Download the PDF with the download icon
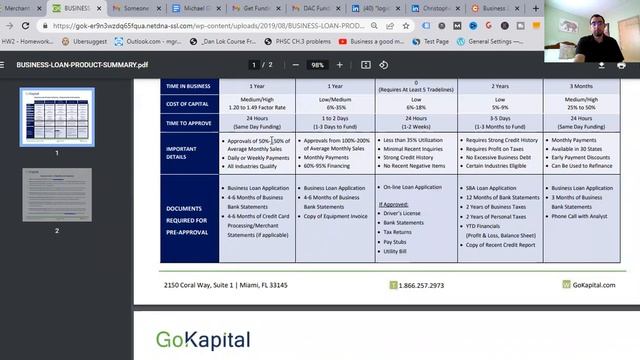This screenshot has height=360, width=640. click(602, 65)
